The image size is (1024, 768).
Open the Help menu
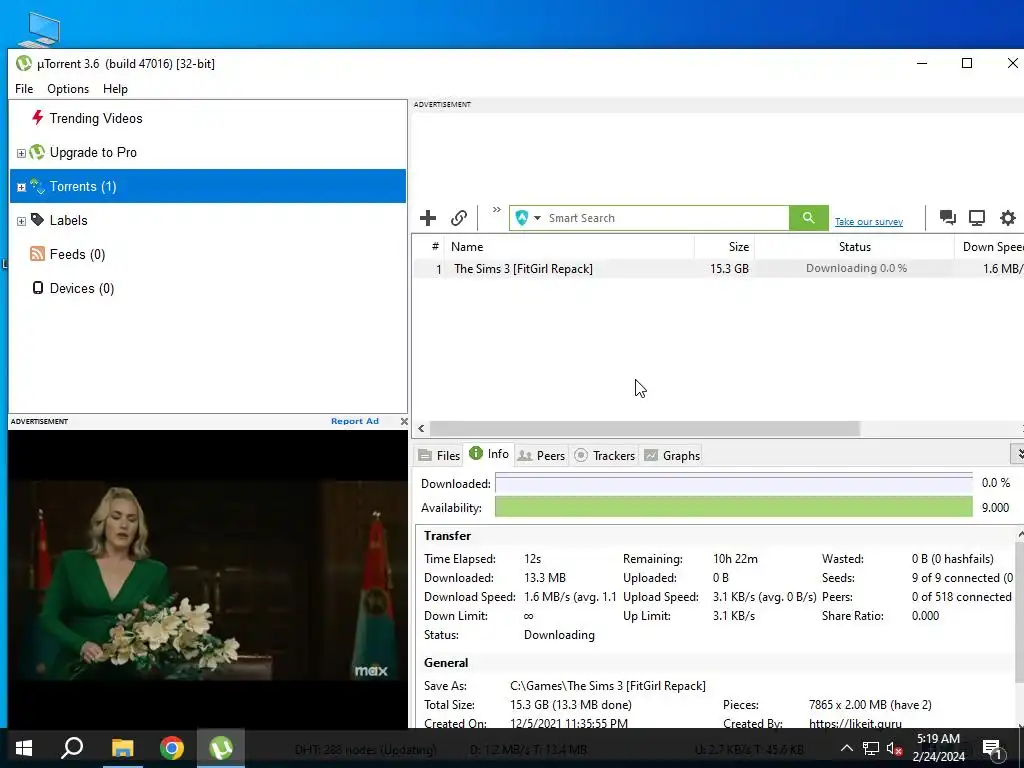click(x=115, y=89)
